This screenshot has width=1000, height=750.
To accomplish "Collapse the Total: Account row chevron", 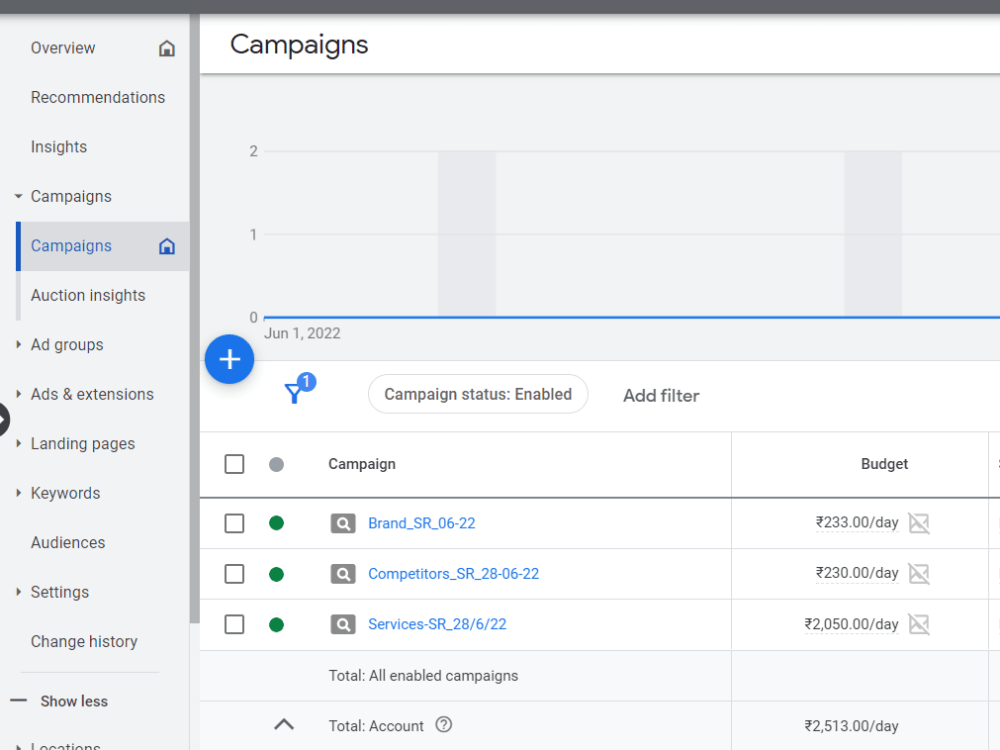I will pyautogui.click(x=284, y=724).
